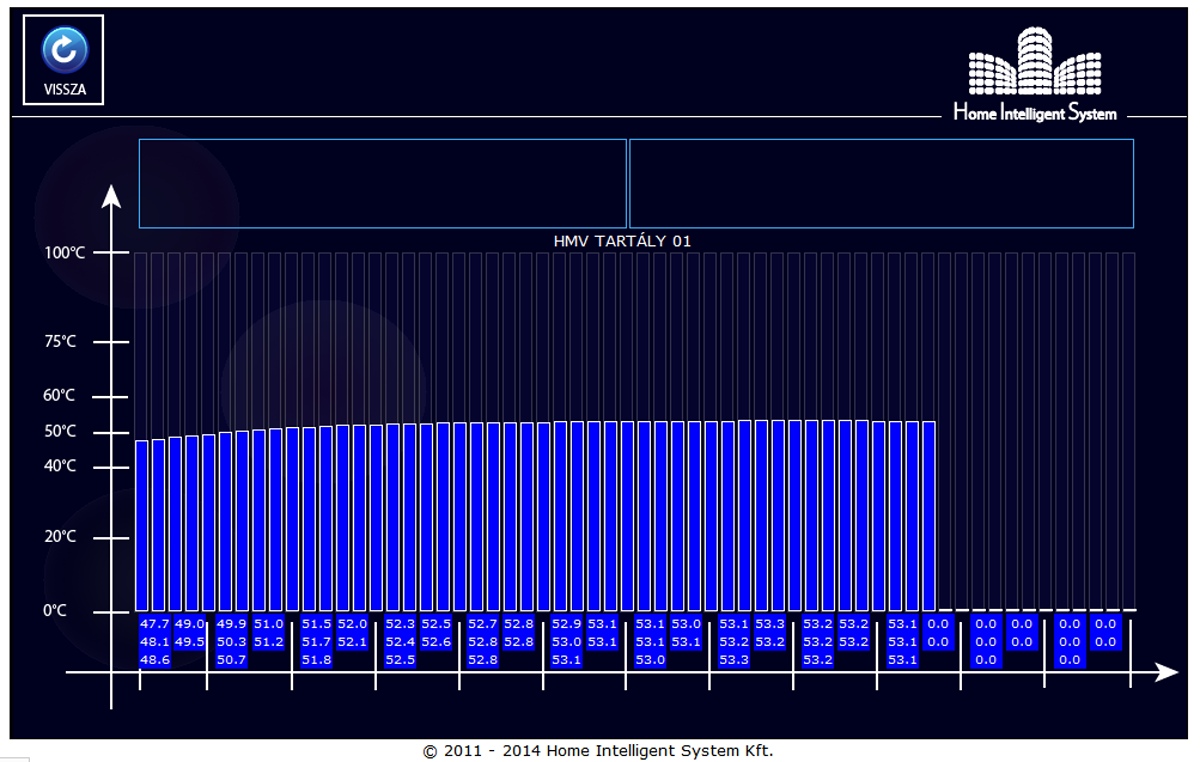Click the 52.9 temperature value label
Screen dimensions: 1200x762
click(566, 624)
